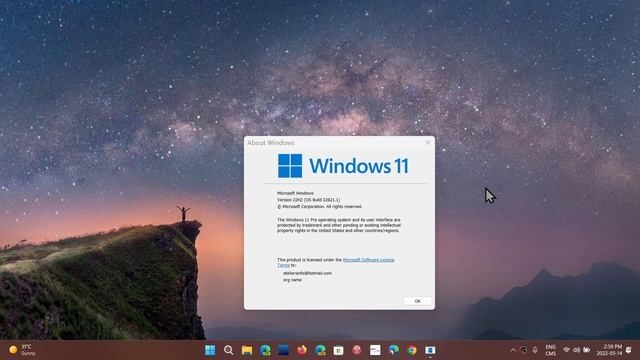Launch Firefox from the taskbar
The height and width of the screenshot is (360, 640).
[x=302, y=350]
